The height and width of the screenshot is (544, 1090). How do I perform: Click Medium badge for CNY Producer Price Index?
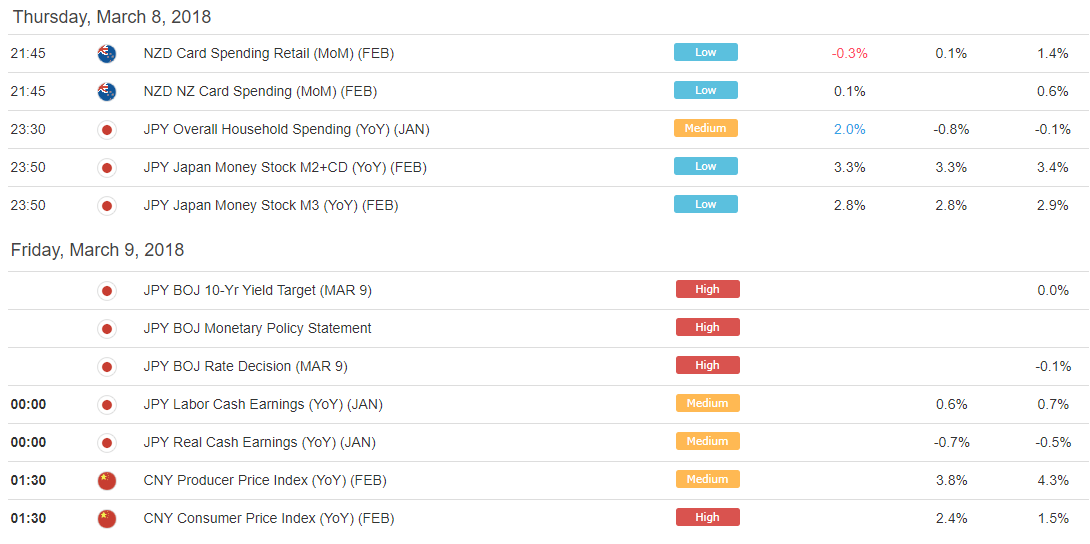click(708, 479)
